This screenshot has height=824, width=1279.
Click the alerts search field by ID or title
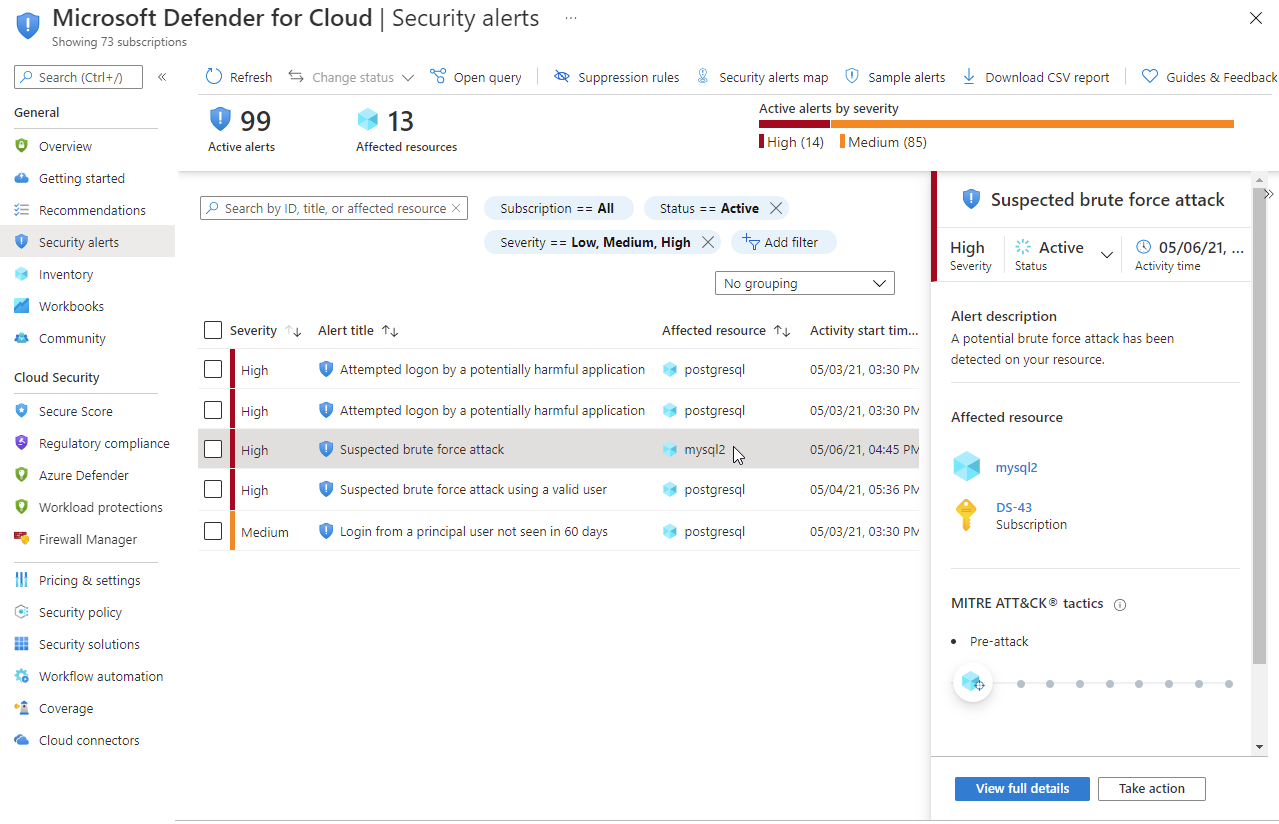click(x=334, y=208)
